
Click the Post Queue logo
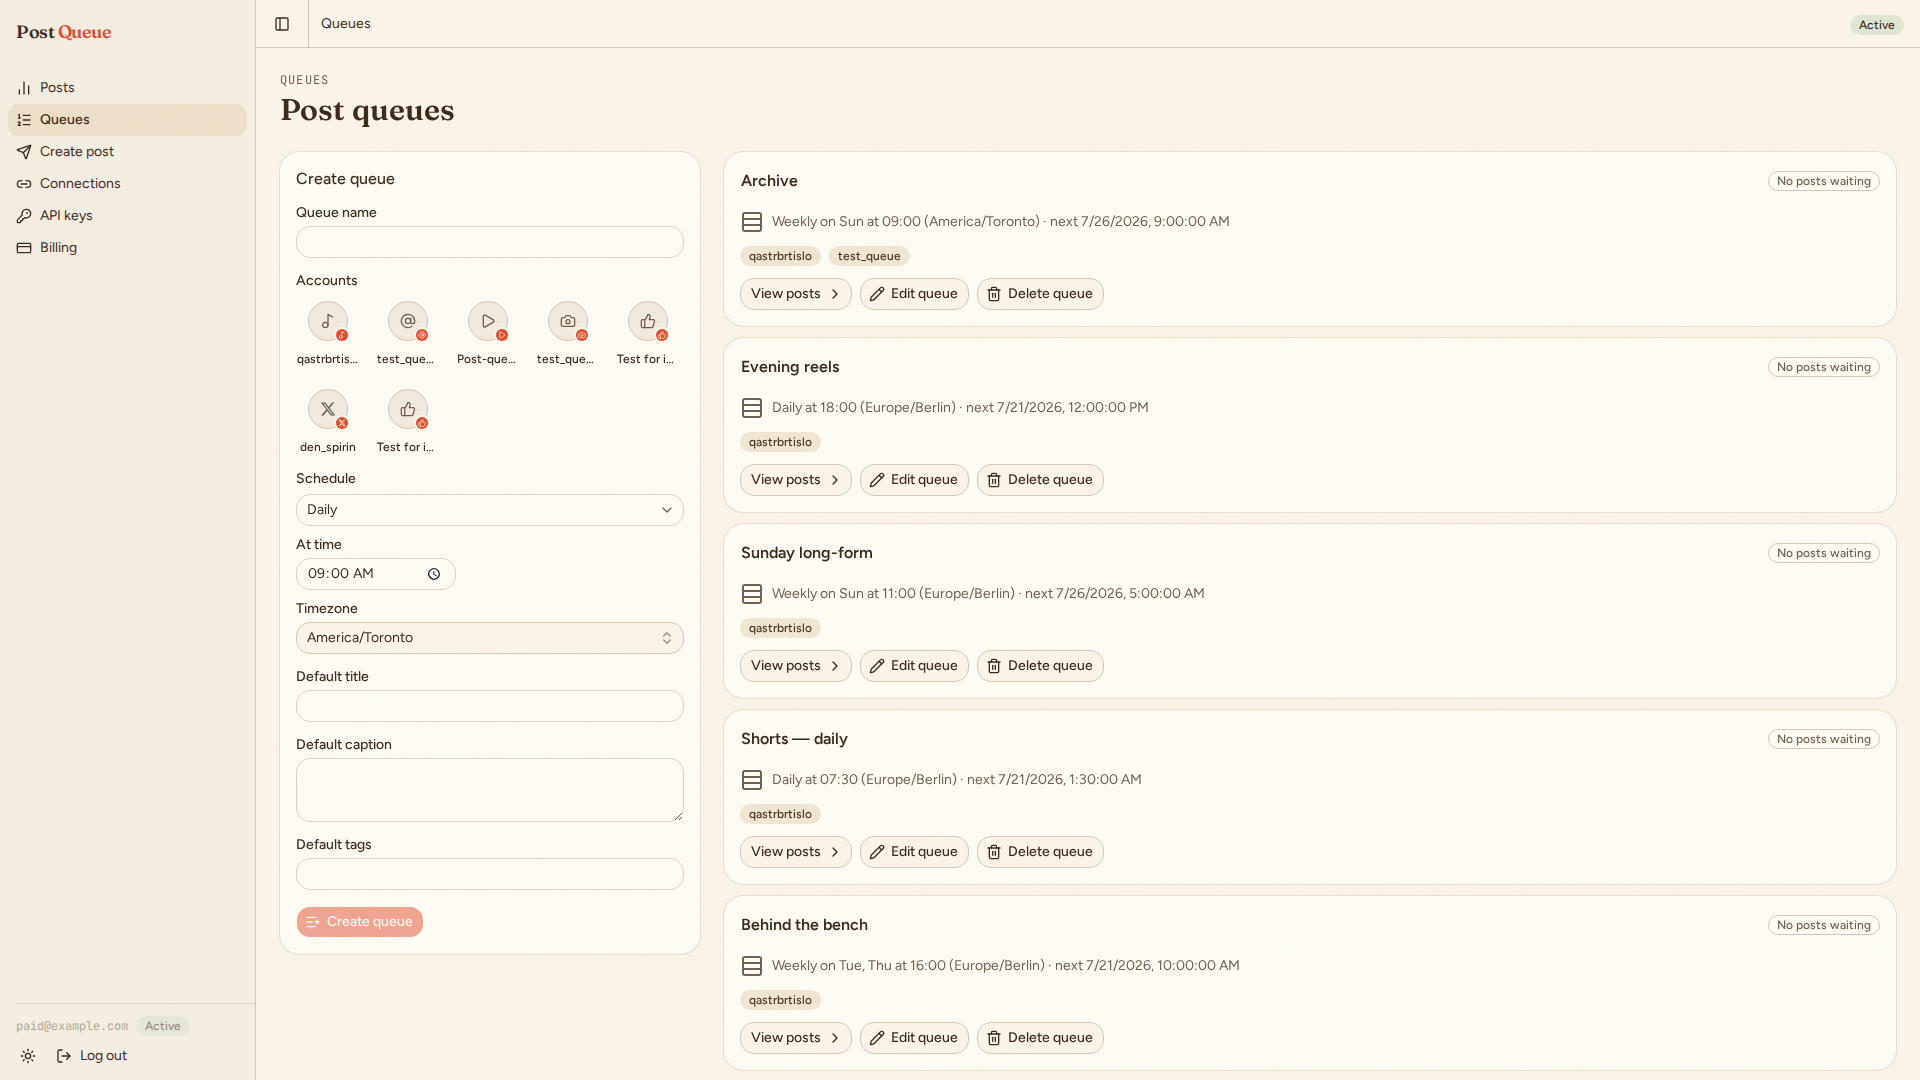[x=64, y=32]
